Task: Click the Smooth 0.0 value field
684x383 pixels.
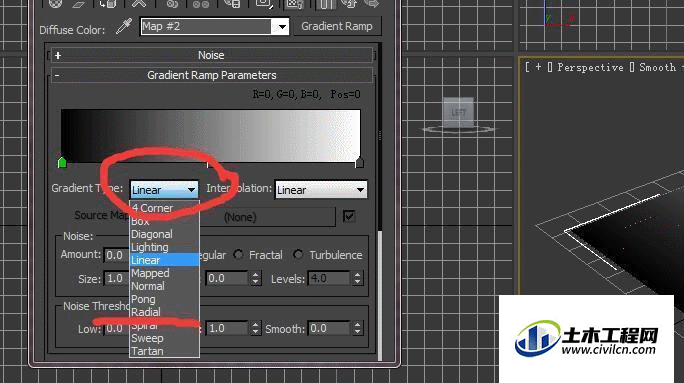Action: (329, 328)
